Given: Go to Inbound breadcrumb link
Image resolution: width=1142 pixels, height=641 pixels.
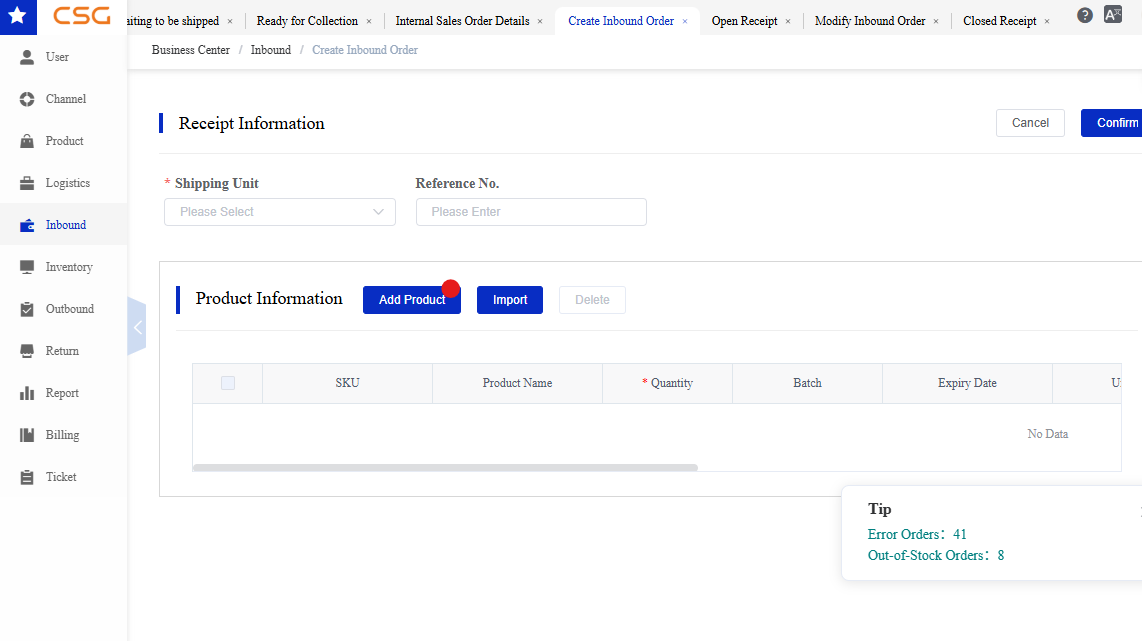Looking at the screenshot, I should (x=271, y=50).
